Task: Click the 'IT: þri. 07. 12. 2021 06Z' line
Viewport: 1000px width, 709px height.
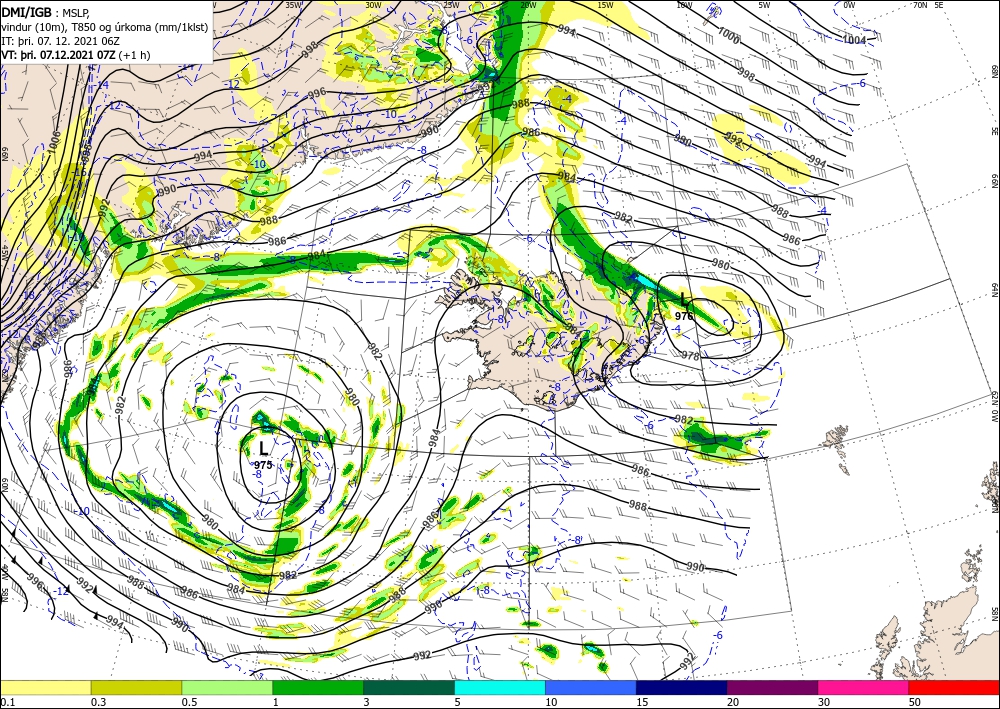Action: pyautogui.click(x=59, y=40)
